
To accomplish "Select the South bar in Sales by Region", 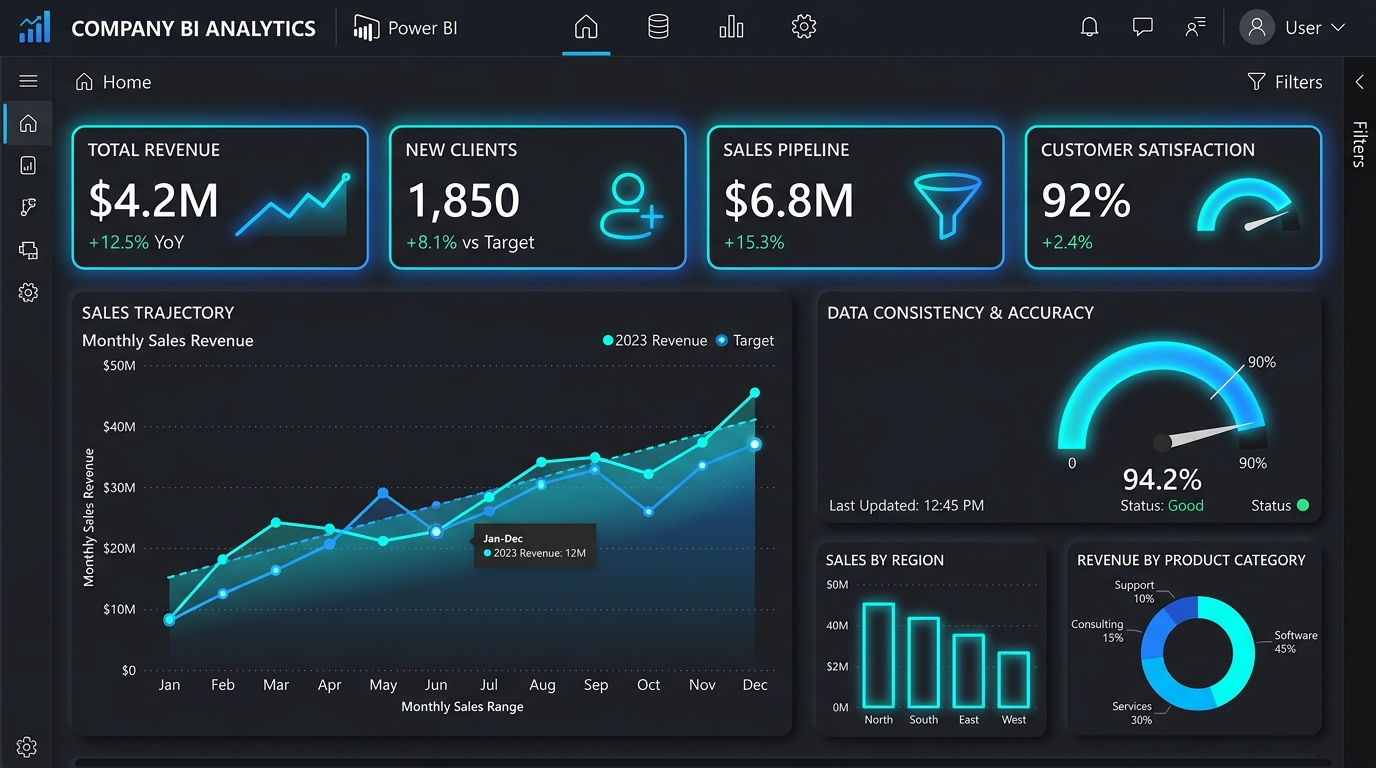I will [x=924, y=662].
